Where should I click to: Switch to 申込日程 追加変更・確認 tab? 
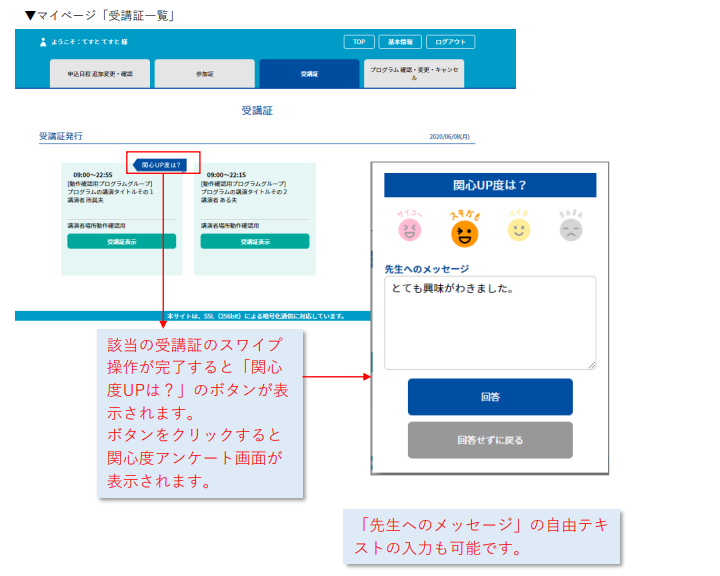point(100,73)
